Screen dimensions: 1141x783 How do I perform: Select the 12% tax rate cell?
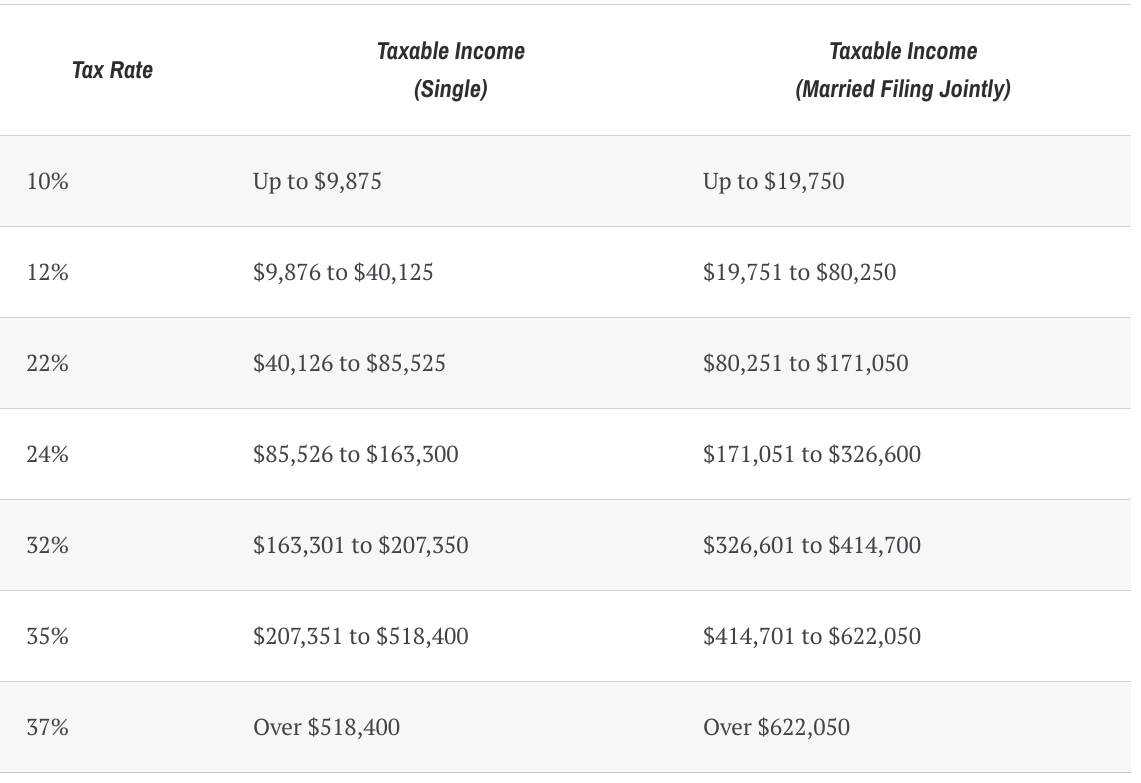(x=48, y=272)
